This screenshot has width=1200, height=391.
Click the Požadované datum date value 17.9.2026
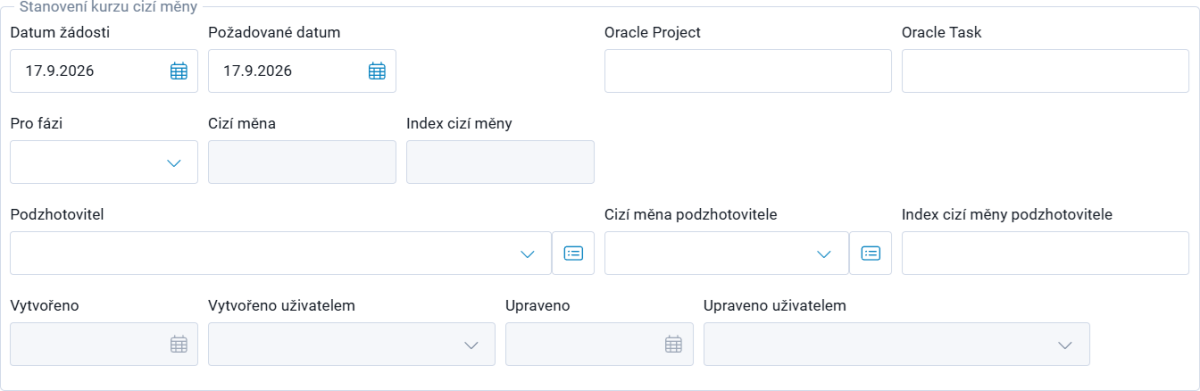(x=258, y=71)
